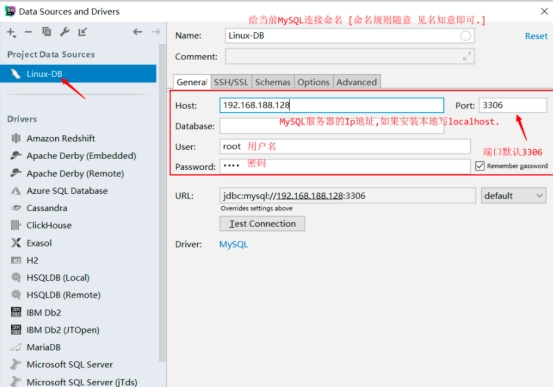This screenshot has width=553, height=387.
Task: Switch to the Schemas tab
Action: coord(273,82)
